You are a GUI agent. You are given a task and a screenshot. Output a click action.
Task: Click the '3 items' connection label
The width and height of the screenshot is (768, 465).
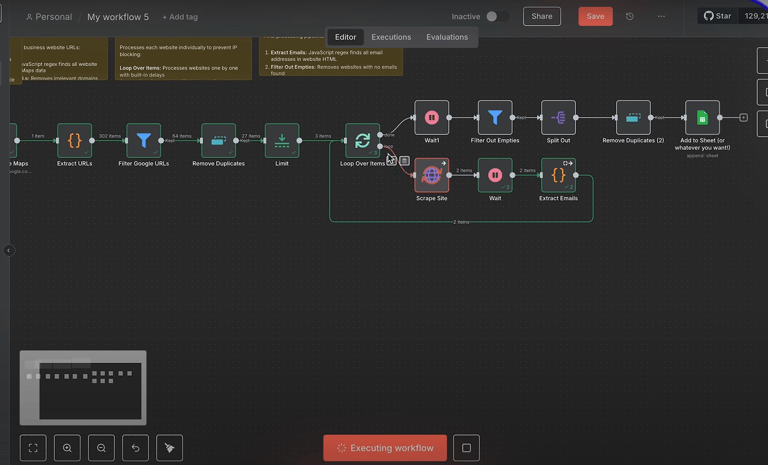(323, 136)
